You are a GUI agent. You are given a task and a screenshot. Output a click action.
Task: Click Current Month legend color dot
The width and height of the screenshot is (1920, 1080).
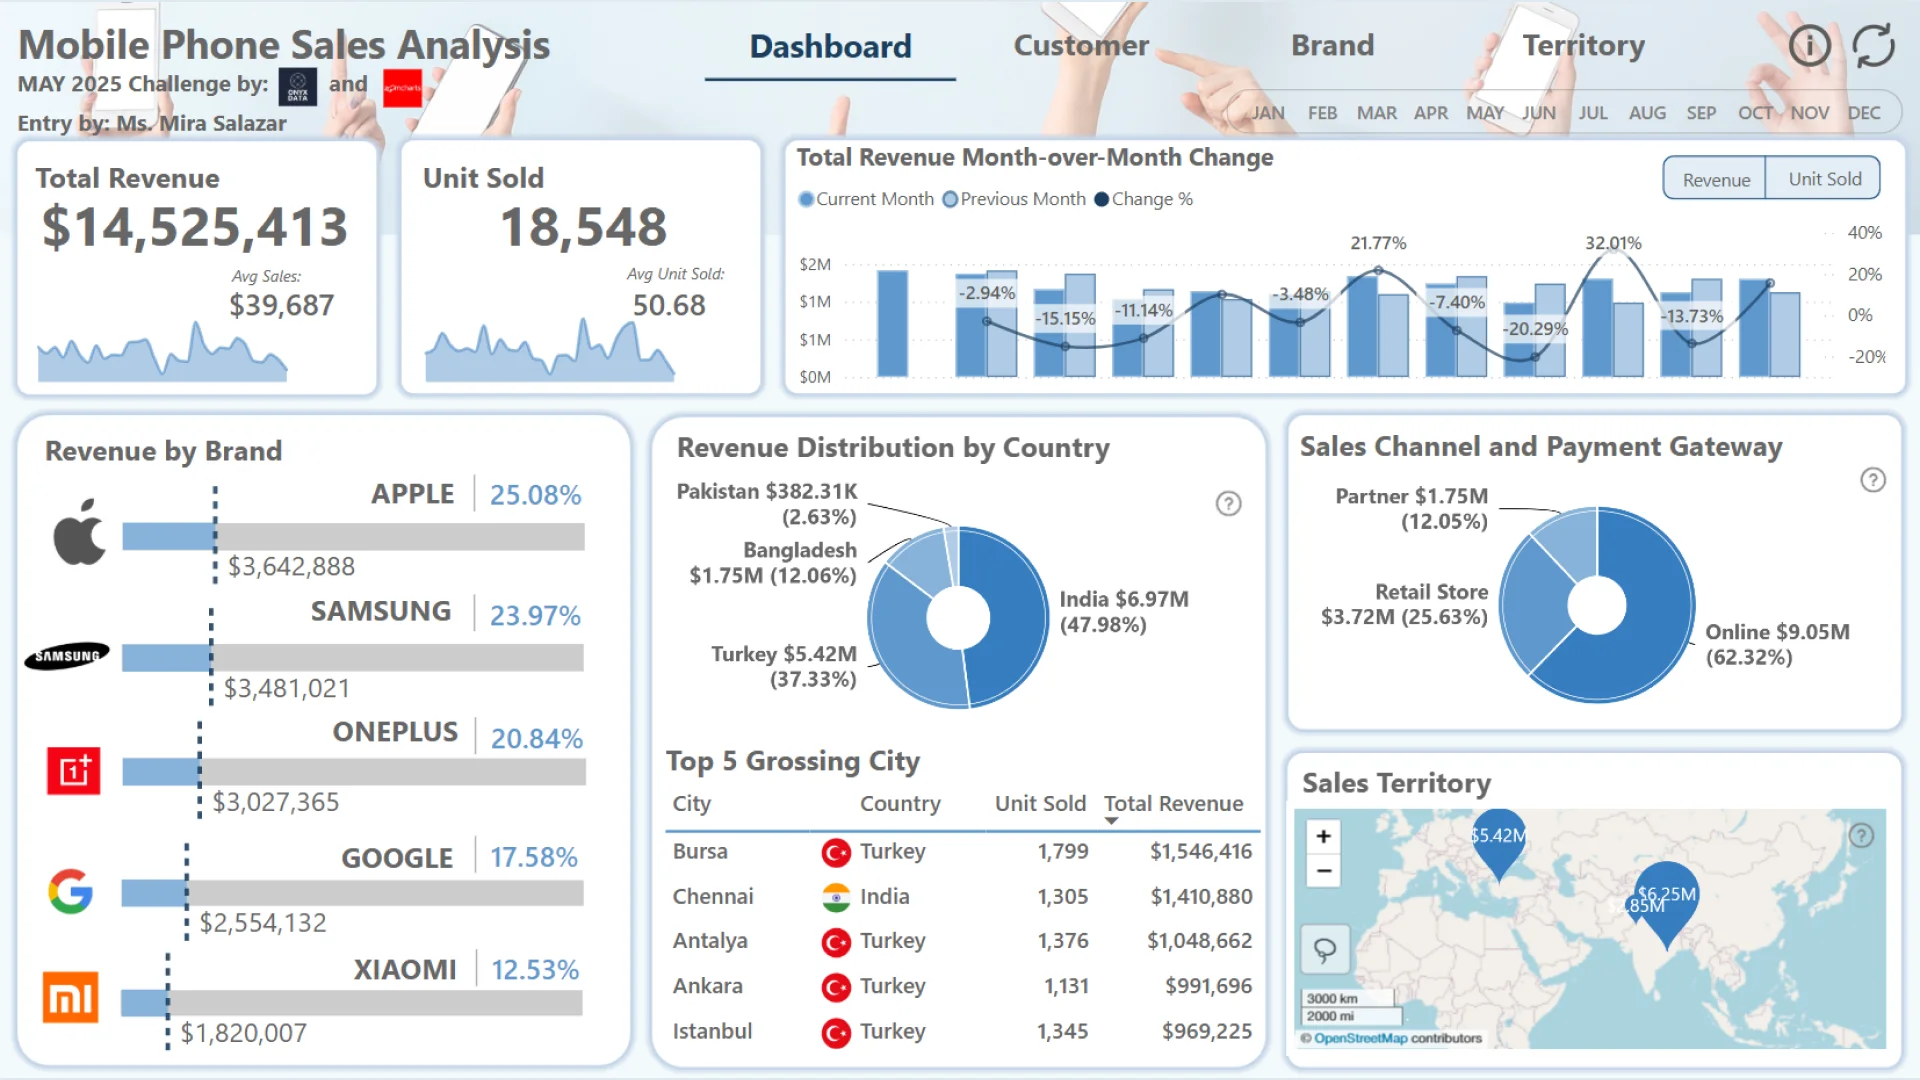click(806, 199)
